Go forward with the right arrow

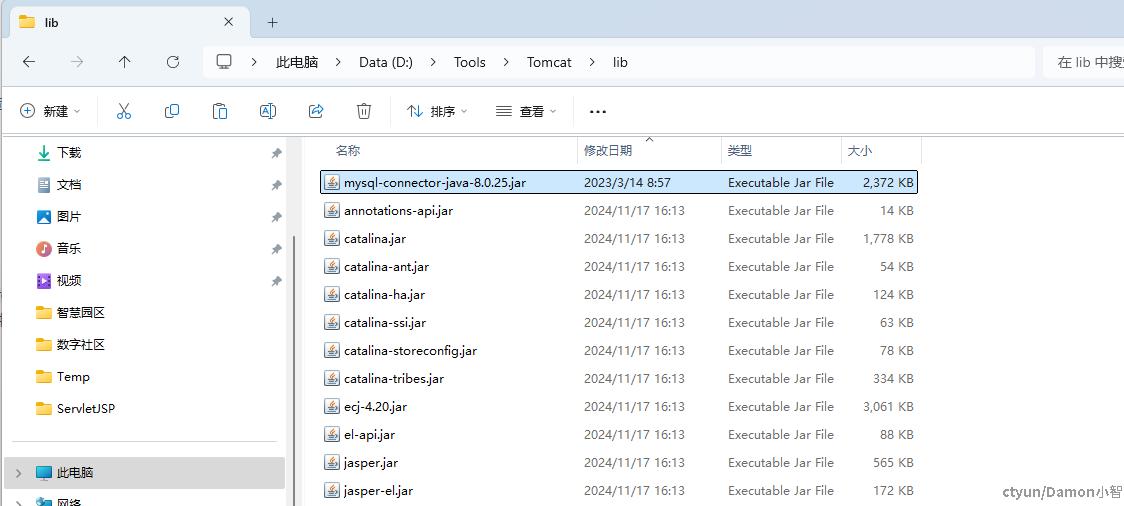tap(77, 62)
